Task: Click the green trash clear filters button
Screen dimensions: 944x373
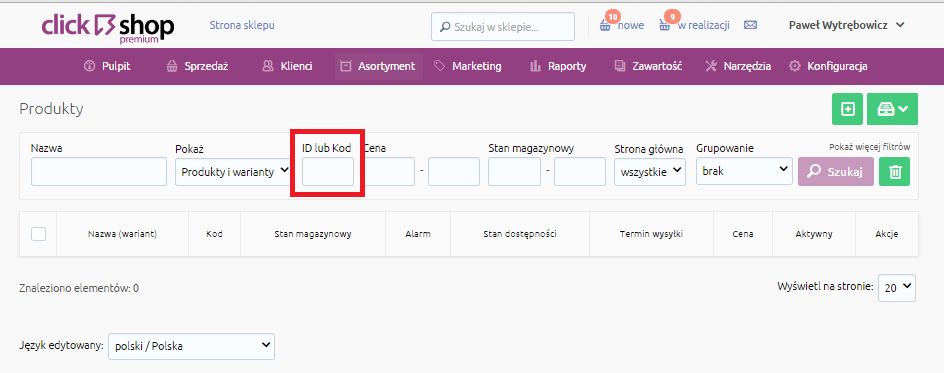Action: (895, 172)
